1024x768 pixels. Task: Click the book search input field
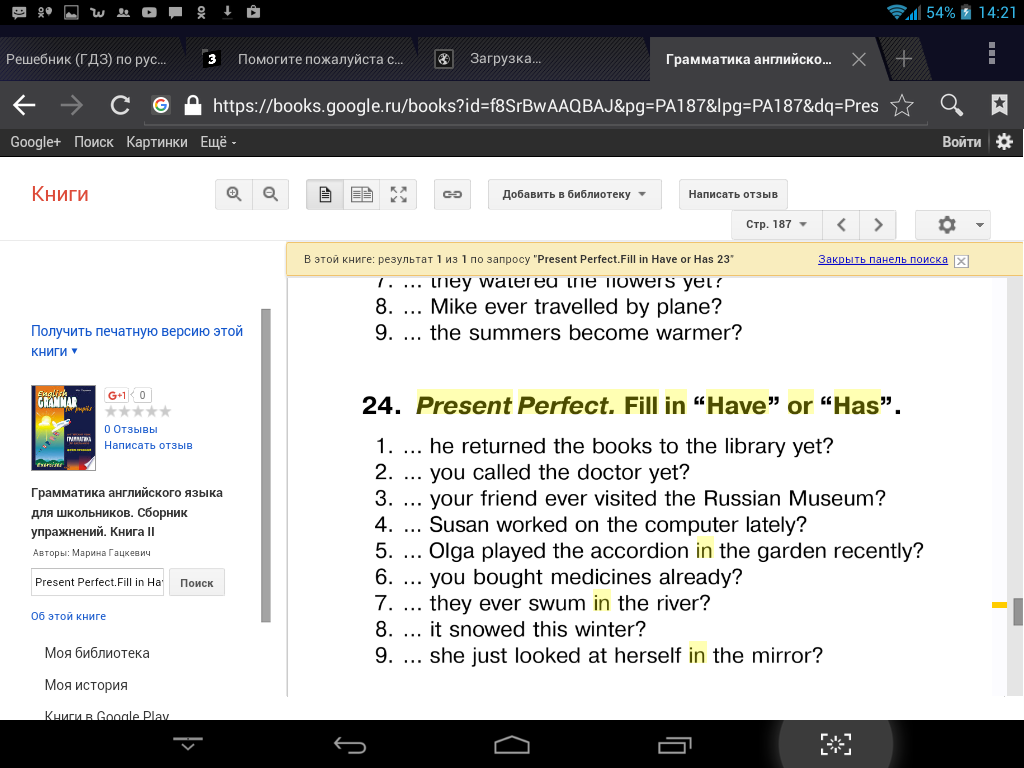point(98,582)
